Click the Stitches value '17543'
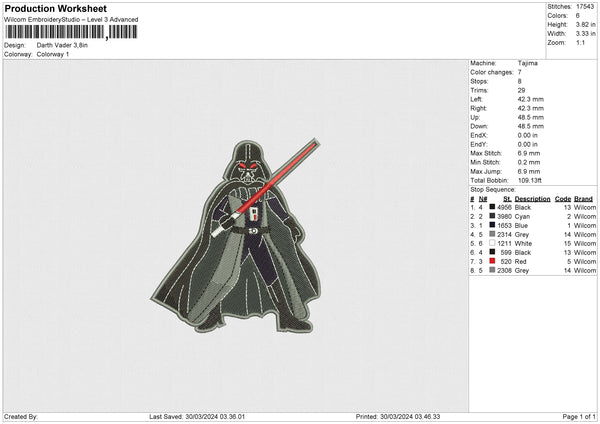This screenshot has width=600, height=424. (x=585, y=7)
